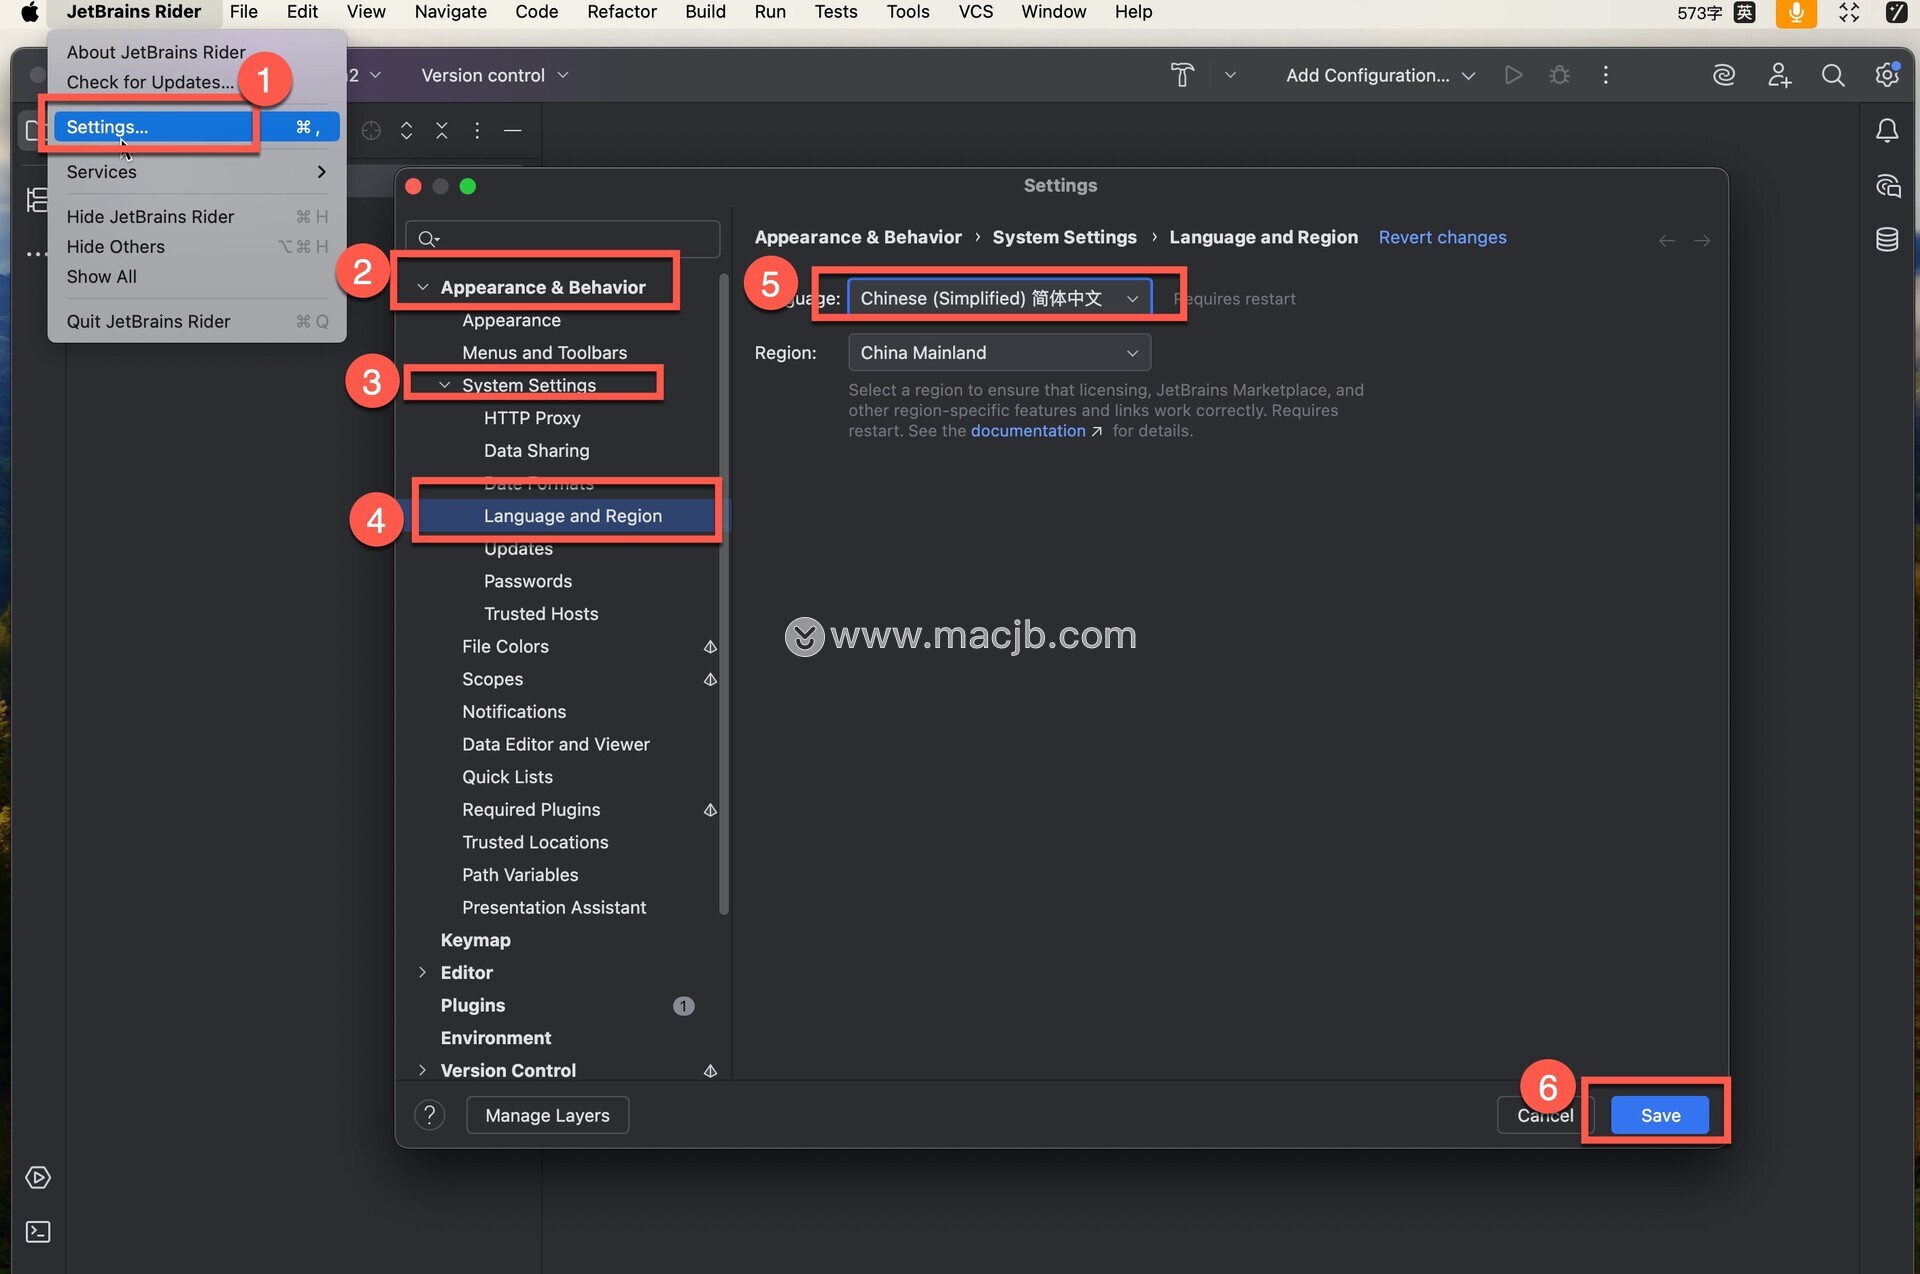Image resolution: width=1920 pixels, height=1274 pixels.
Task: Open the Apple menu
Action: [29, 12]
